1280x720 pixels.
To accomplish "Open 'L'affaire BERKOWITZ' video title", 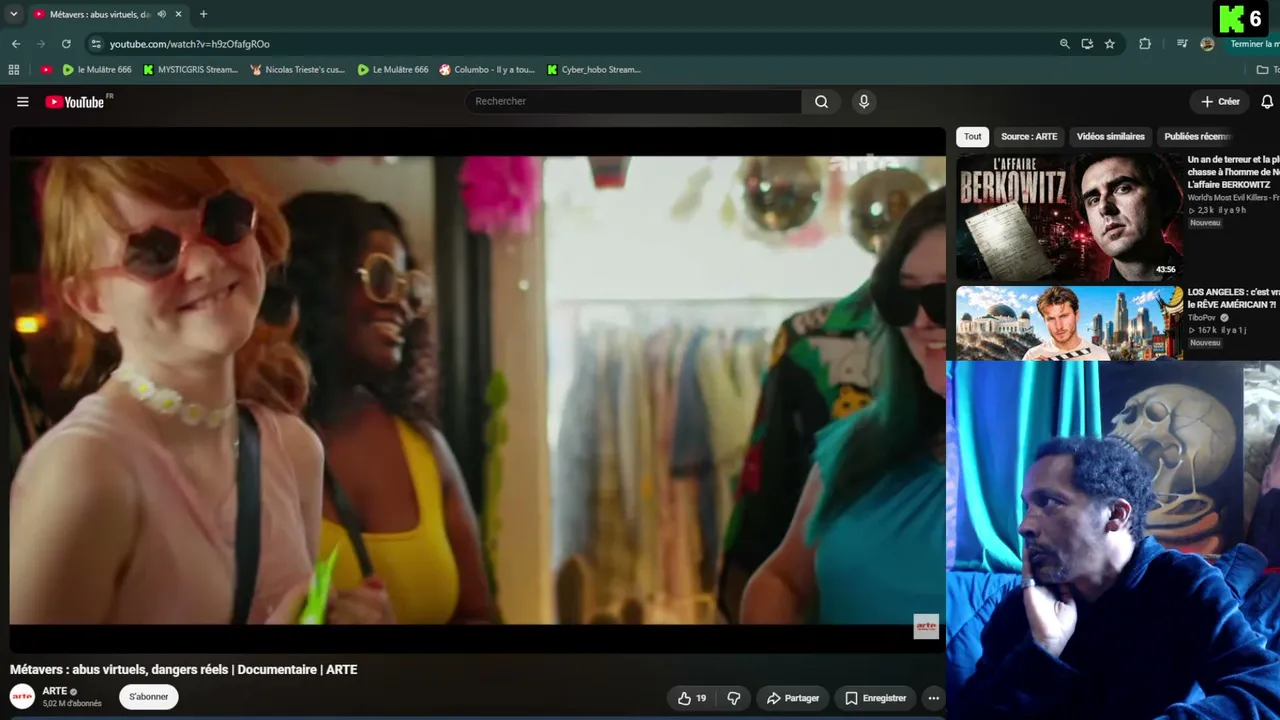I will [1233, 172].
